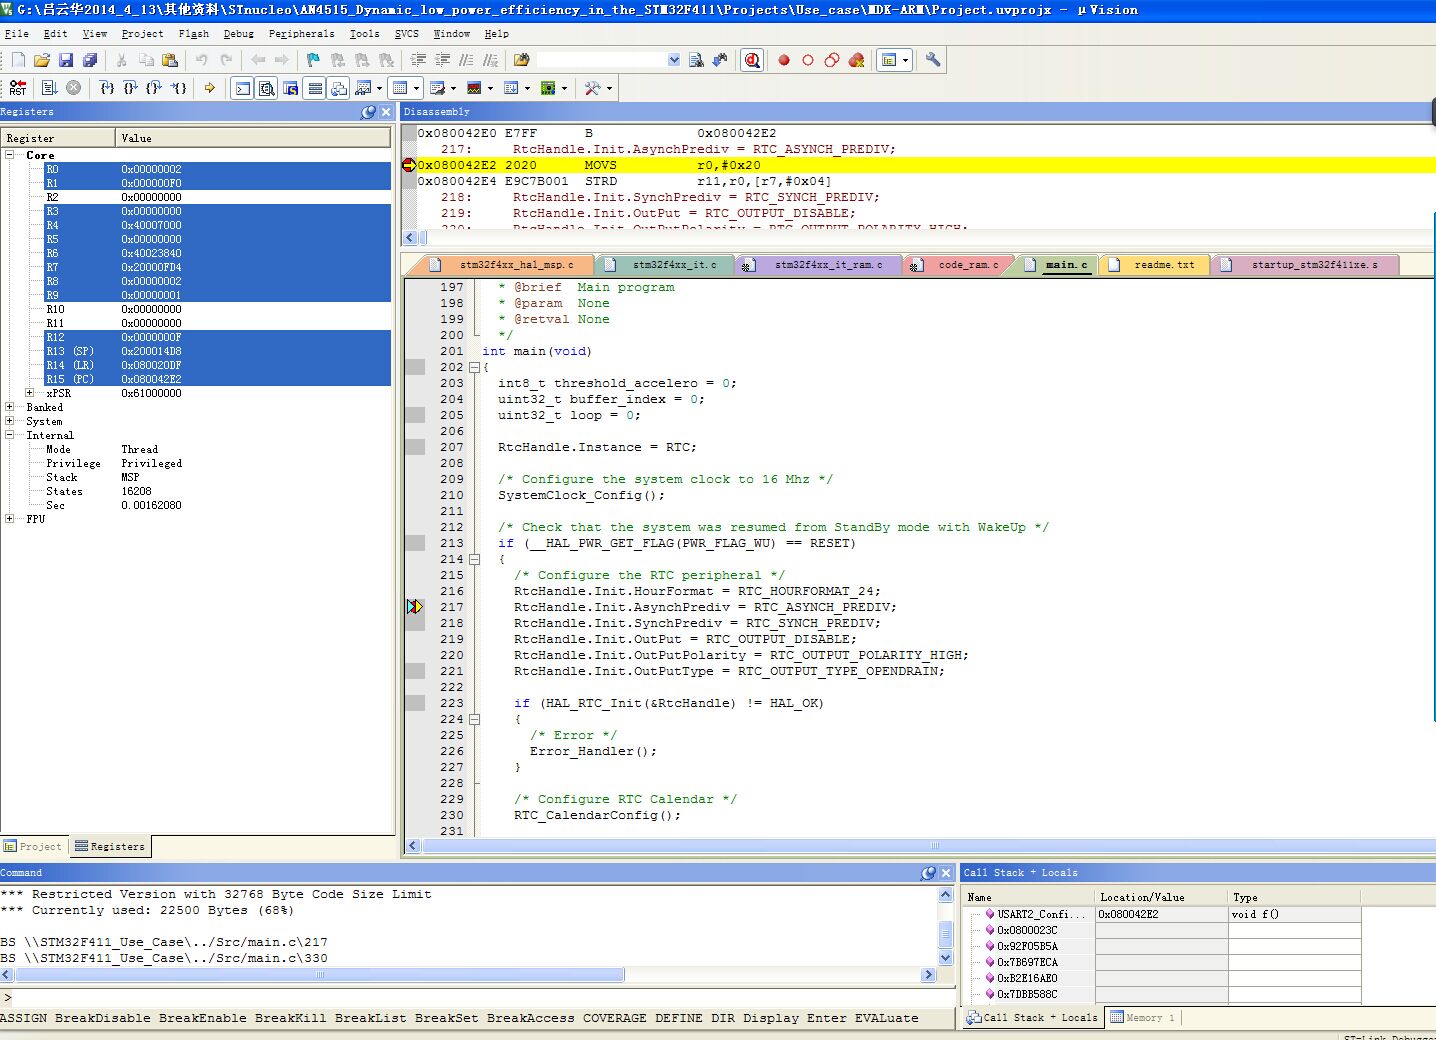Open the Find combo box dropdown arrow
The height and width of the screenshot is (1040, 1436).
pos(674,60)
